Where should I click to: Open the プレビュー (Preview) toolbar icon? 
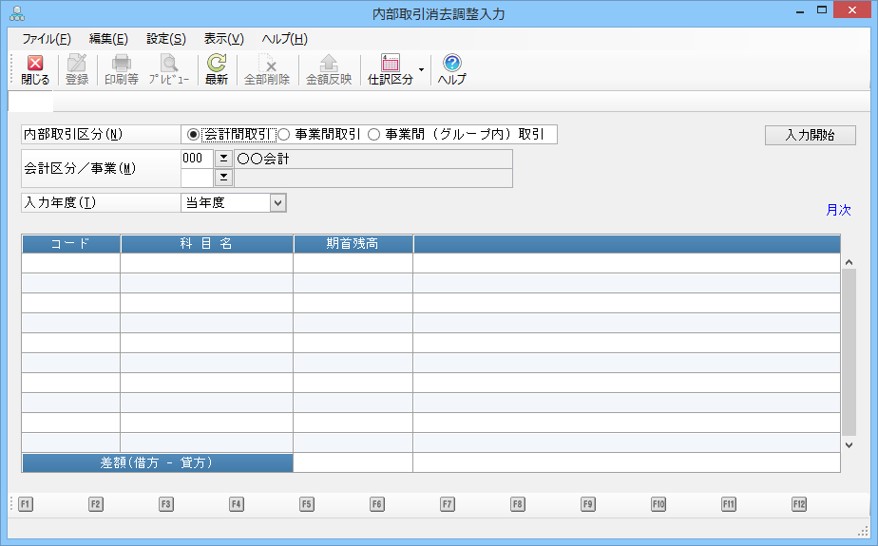click(x=169, y=69)
